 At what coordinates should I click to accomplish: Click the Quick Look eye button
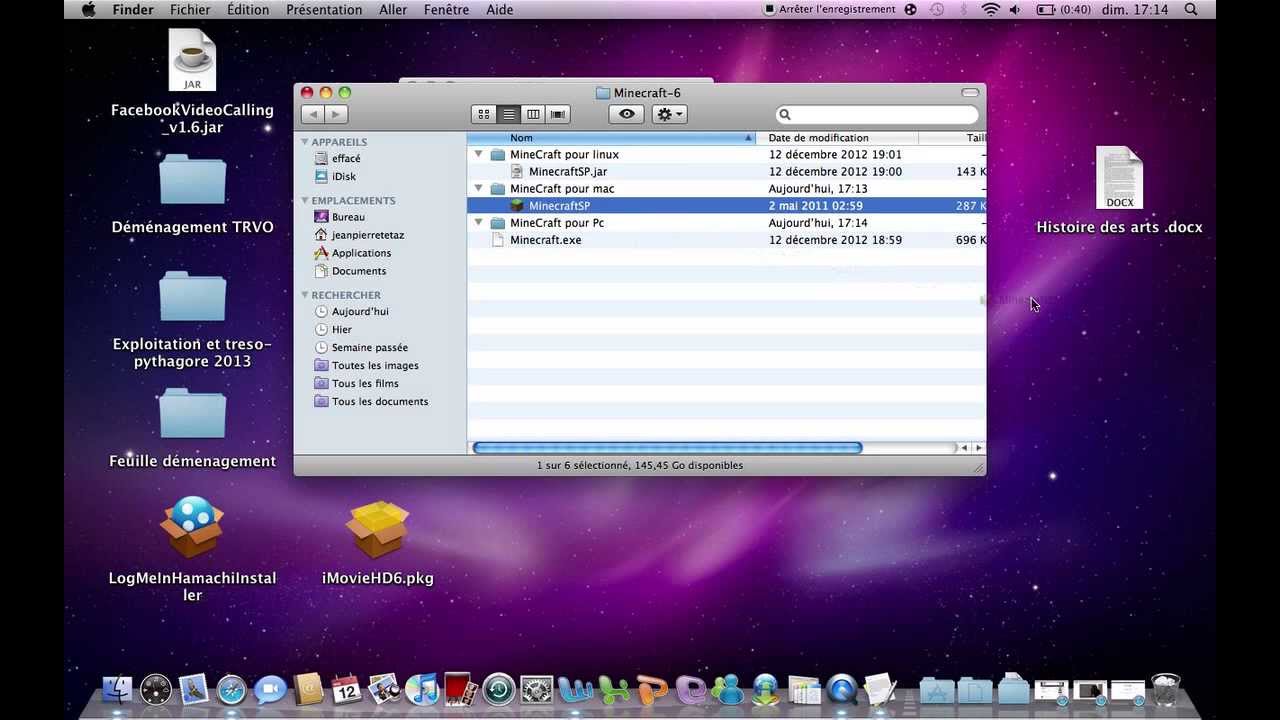pyautogui.click(x=627, y=115)
